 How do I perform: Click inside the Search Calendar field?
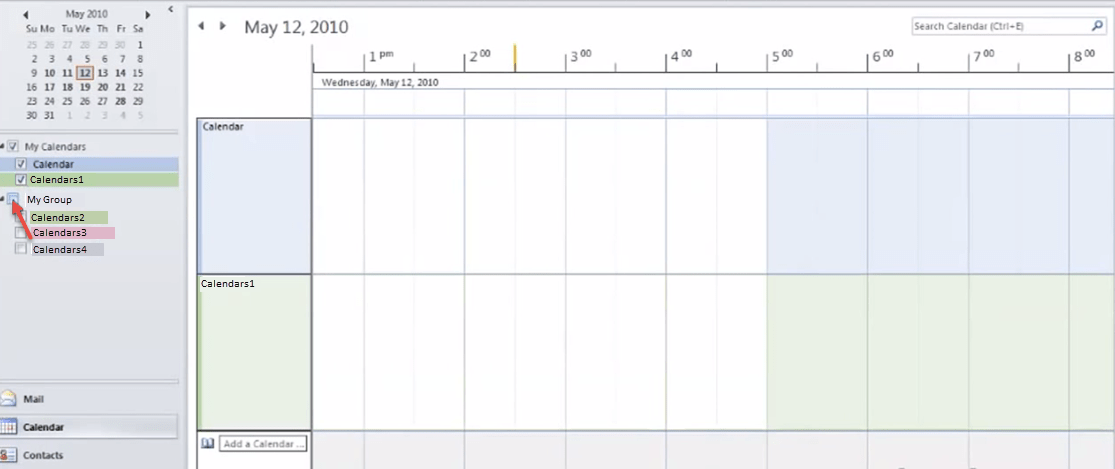click(x=998, y=26)
